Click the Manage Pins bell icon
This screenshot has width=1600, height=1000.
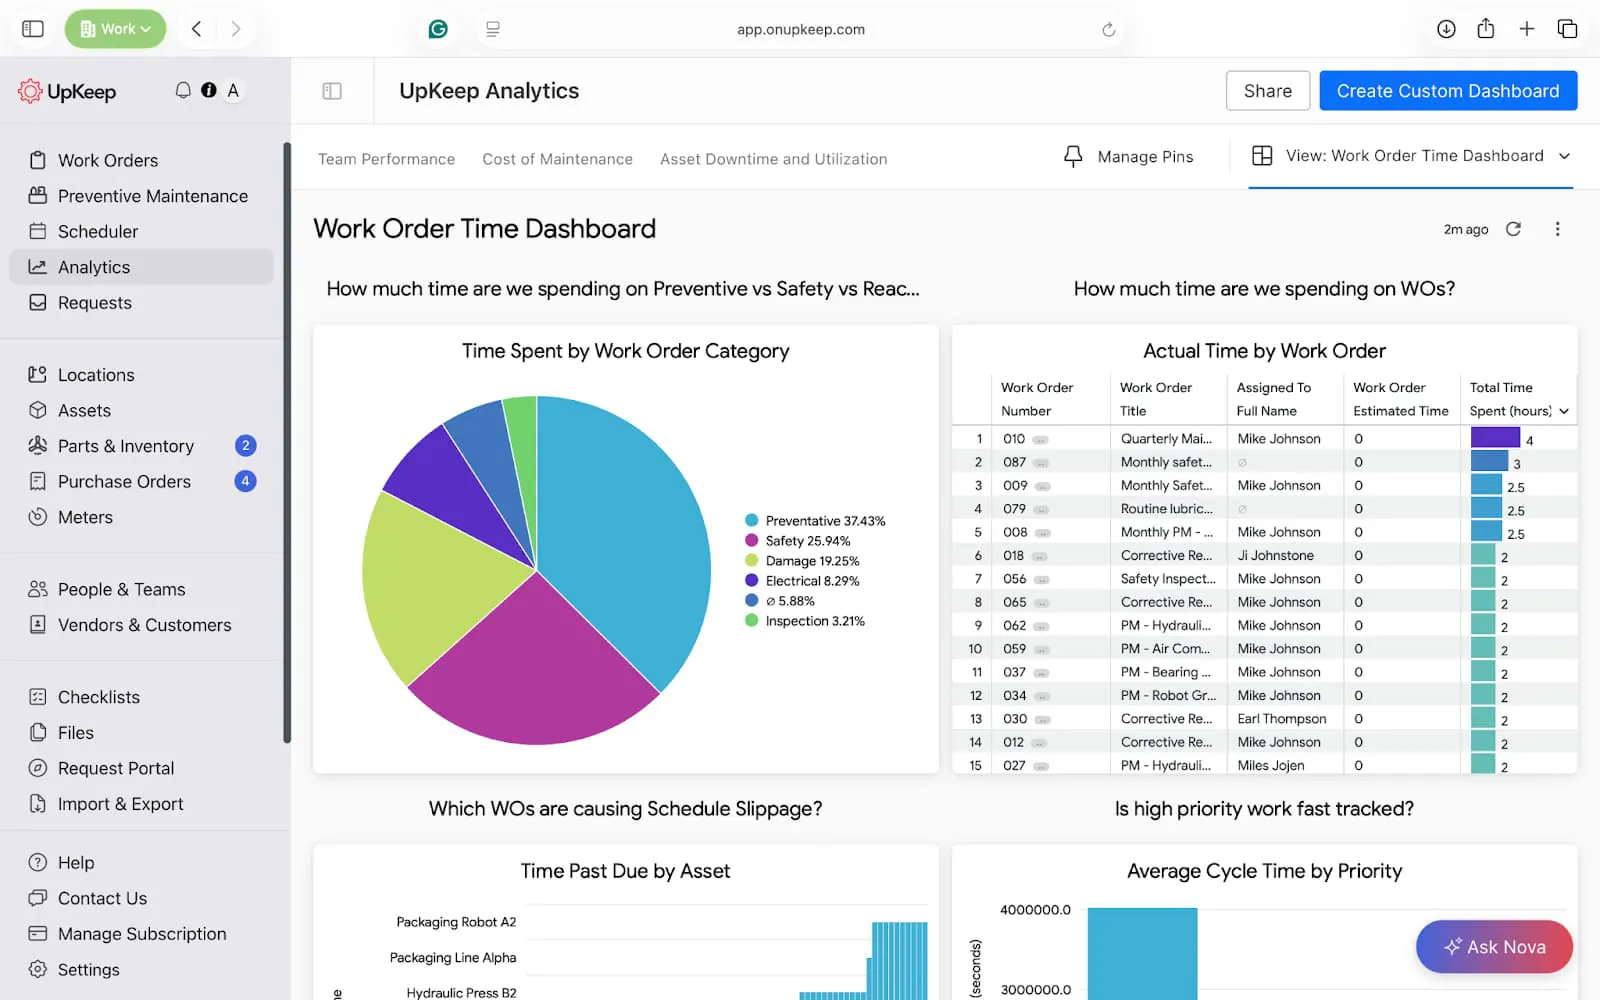(x=1073, y=157)
